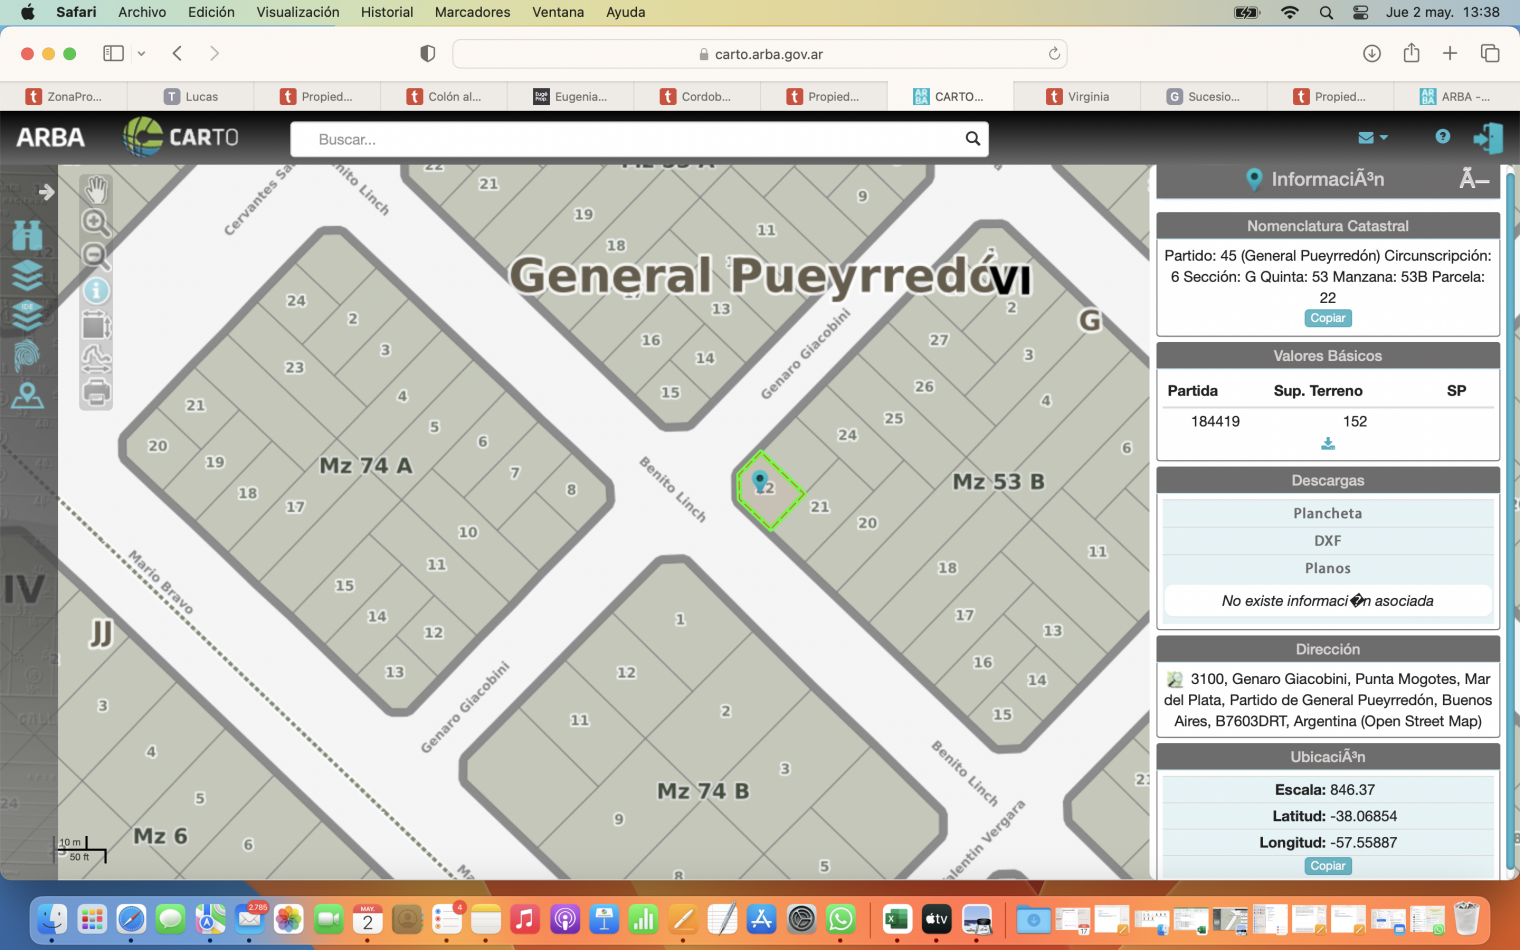
Task: Download the Plancheta file
Action: [x=1327, y=513]
